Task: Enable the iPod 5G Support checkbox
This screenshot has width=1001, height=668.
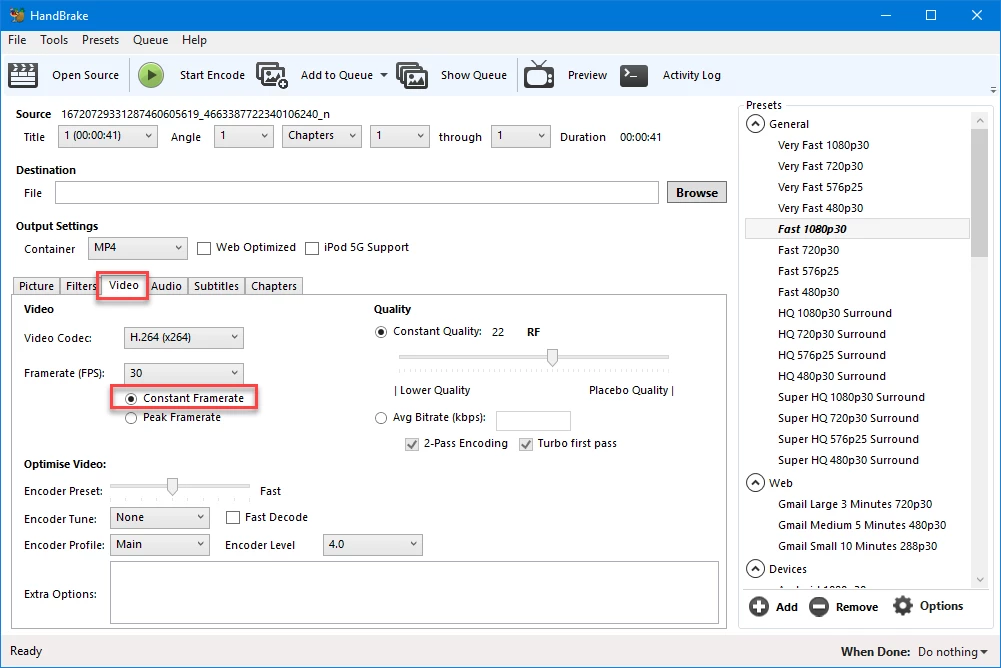Action: (x=312, y=248)
